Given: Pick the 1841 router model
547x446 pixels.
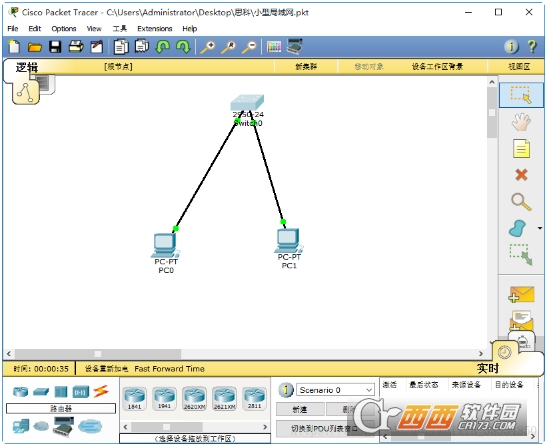Looking at the screenshot, I should (134, 398).
